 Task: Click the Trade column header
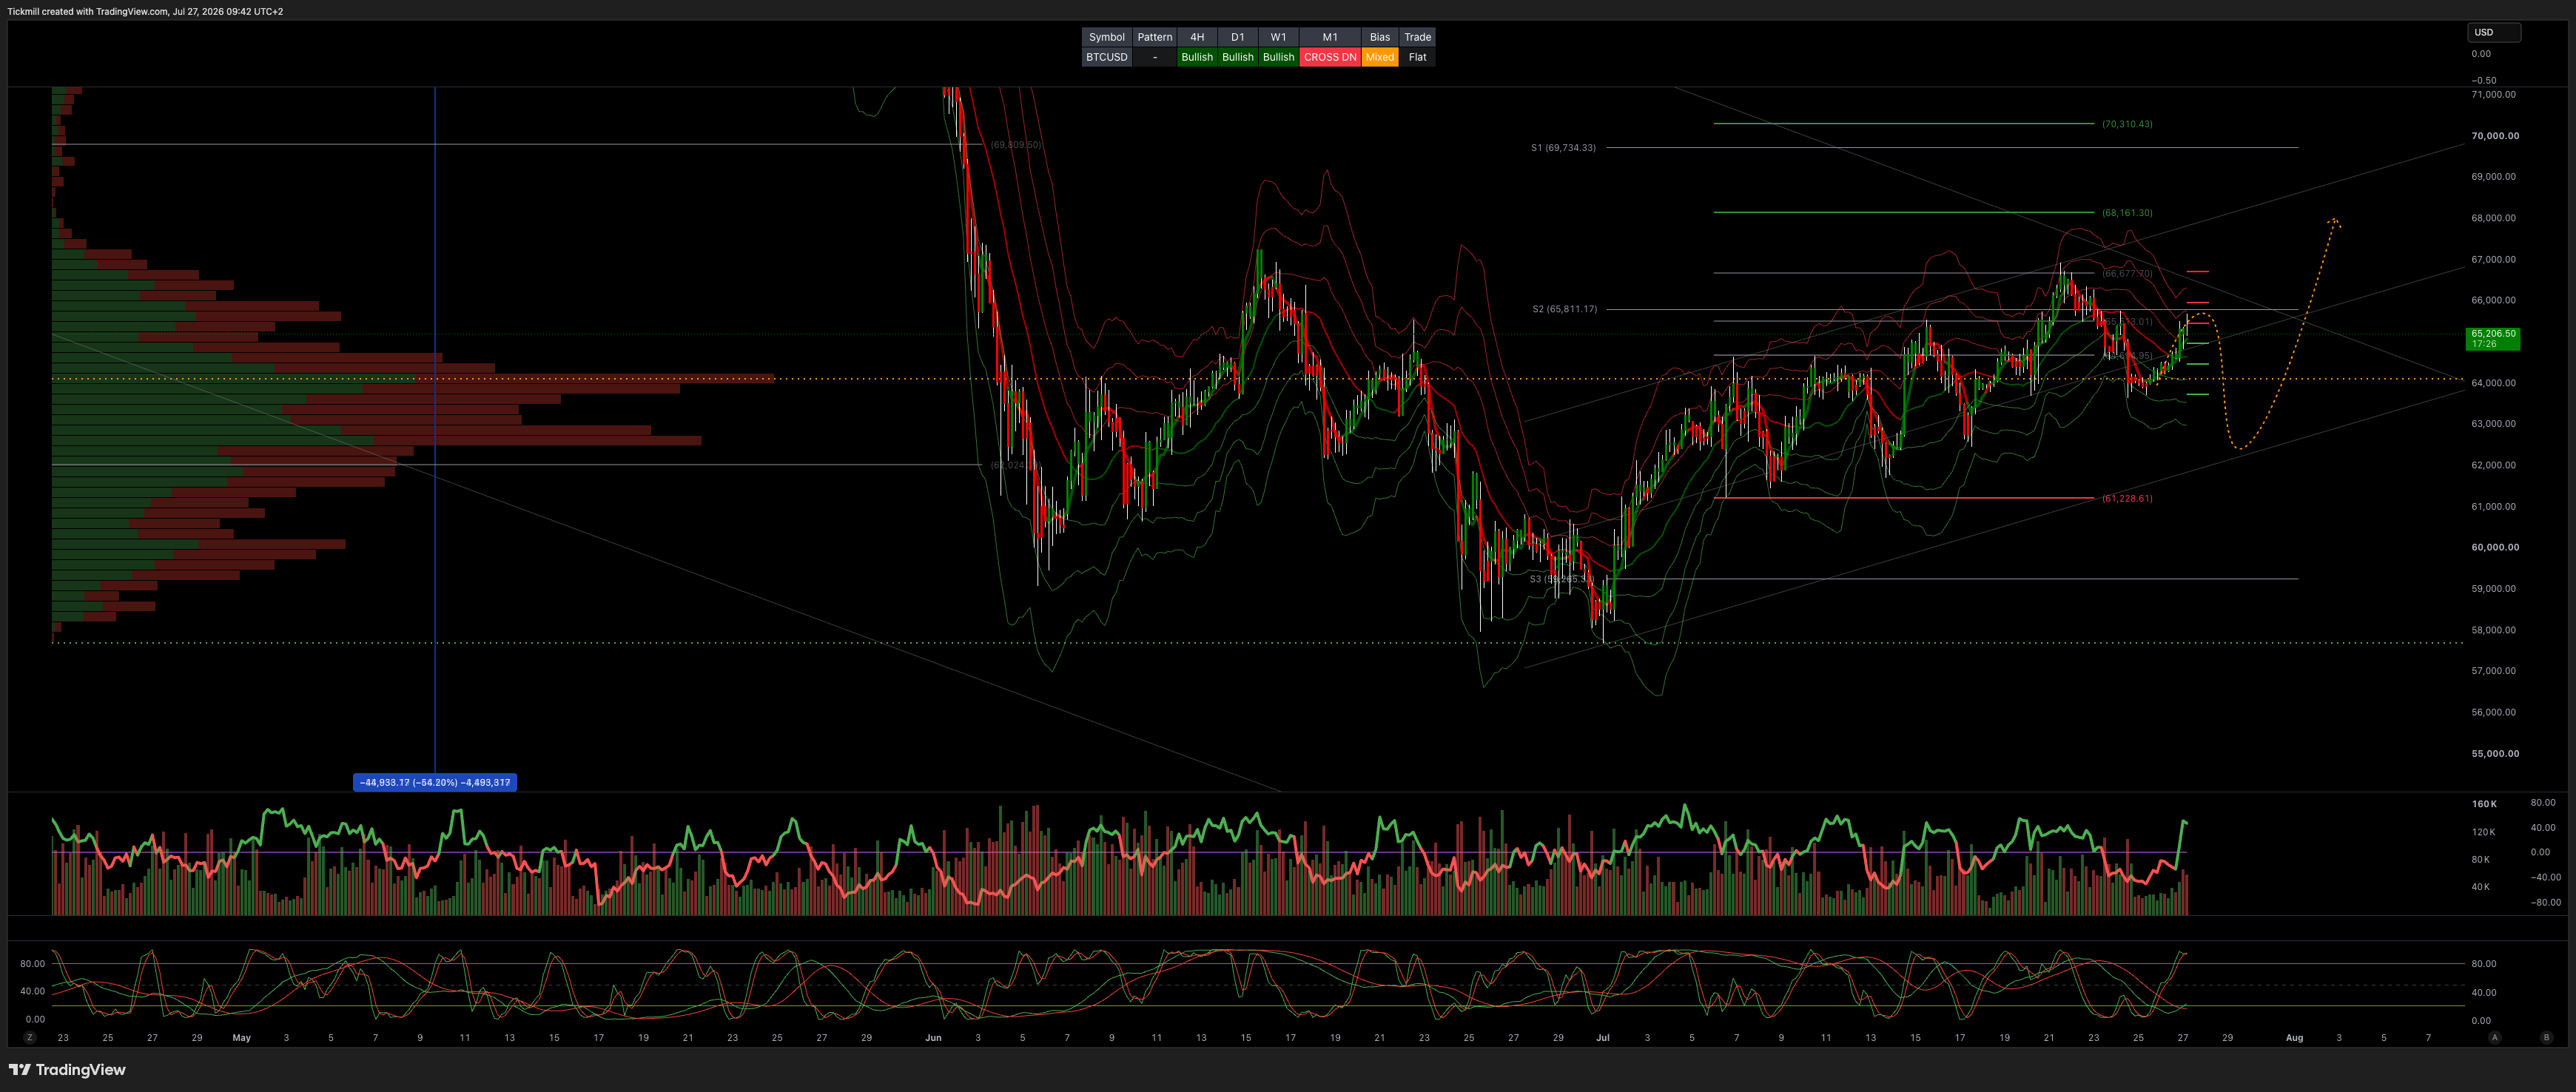point(1418,37)
